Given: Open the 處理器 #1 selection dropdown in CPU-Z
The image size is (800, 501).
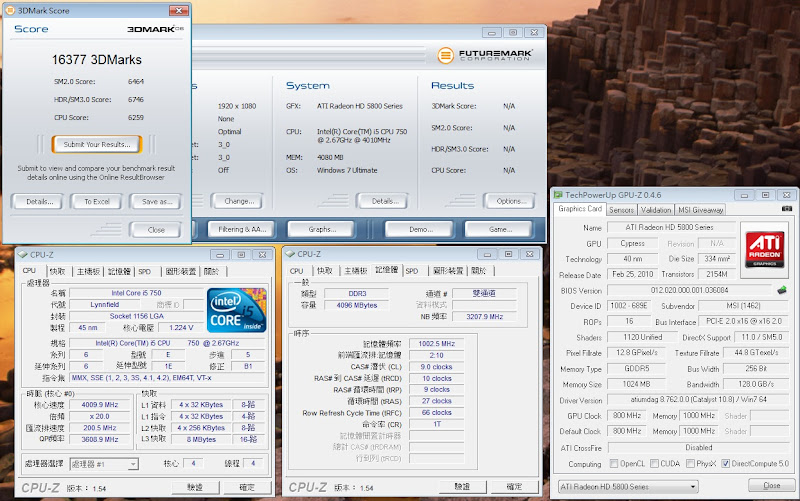Looking at the screenshot, I should coord(104,464).
